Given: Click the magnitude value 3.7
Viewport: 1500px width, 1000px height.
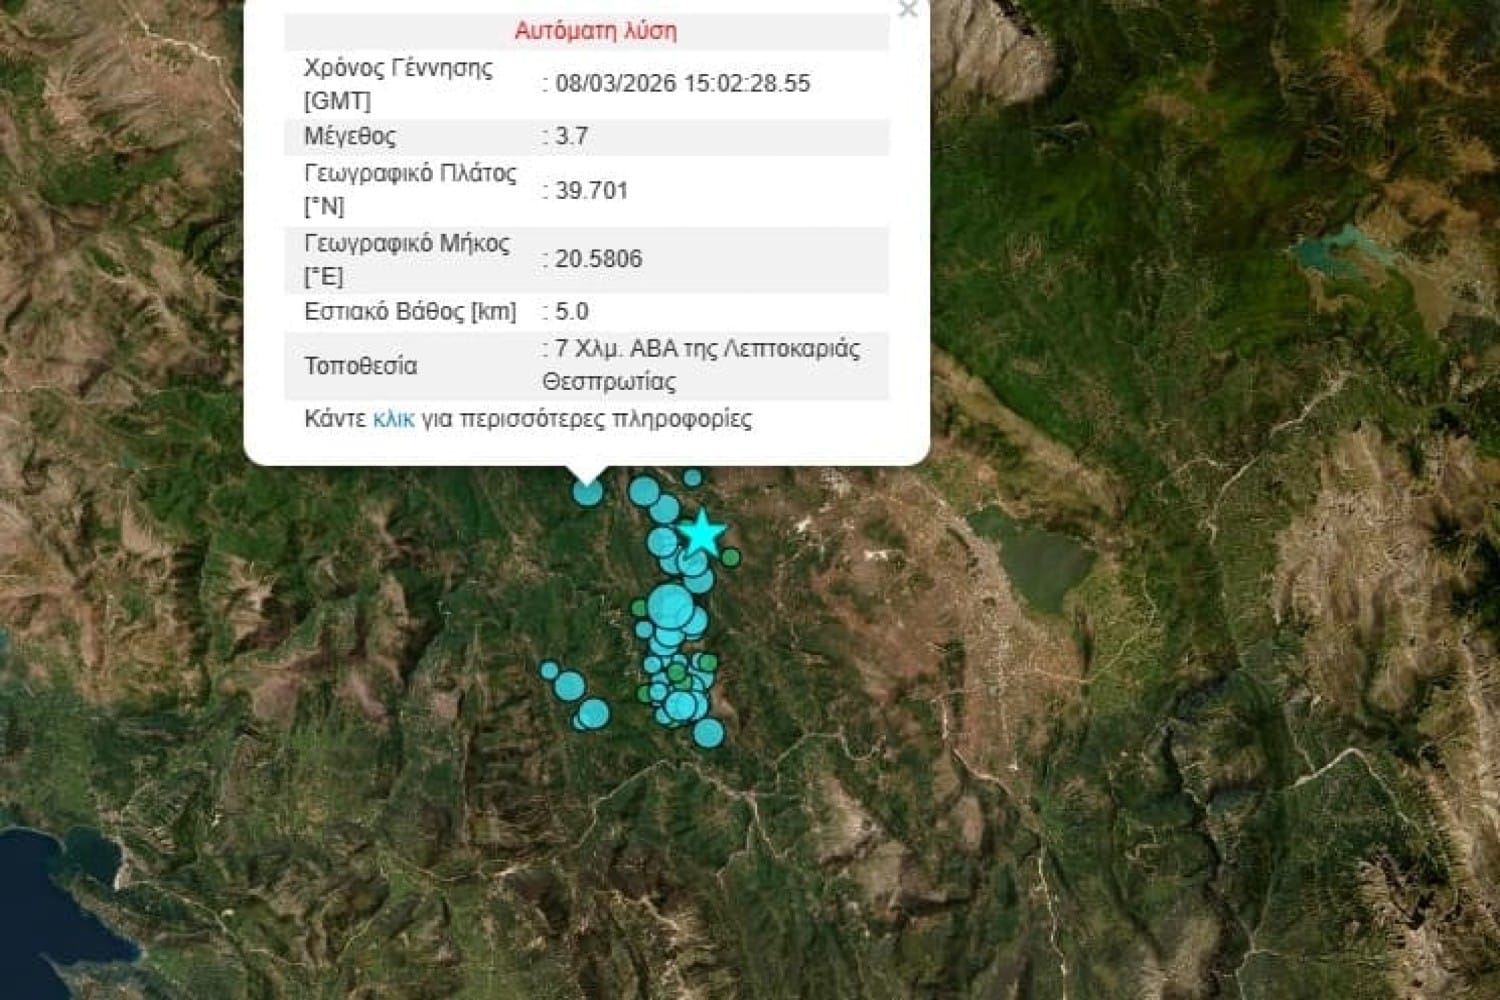Looking at the screenshot, I should coord(572,136).
